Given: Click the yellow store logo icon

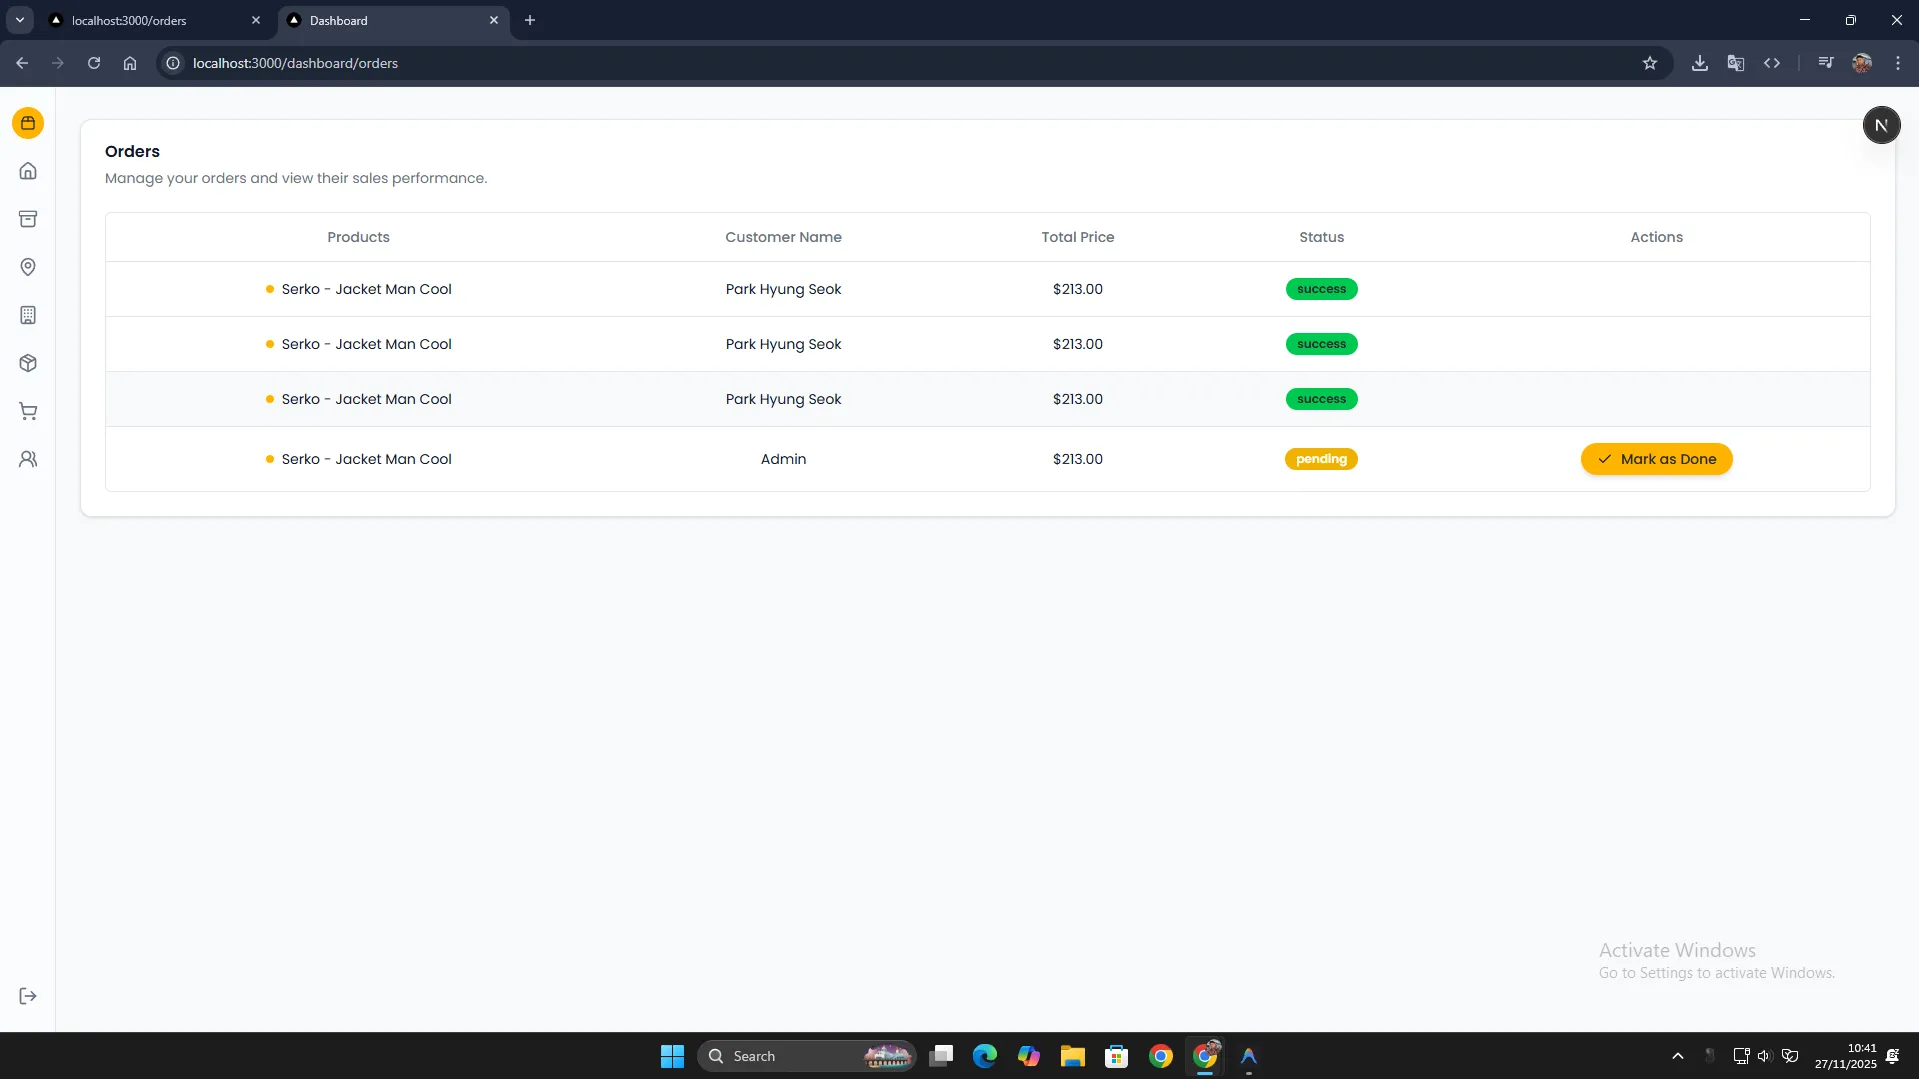Looking at the screenshot, I should (x=28, y=123).
